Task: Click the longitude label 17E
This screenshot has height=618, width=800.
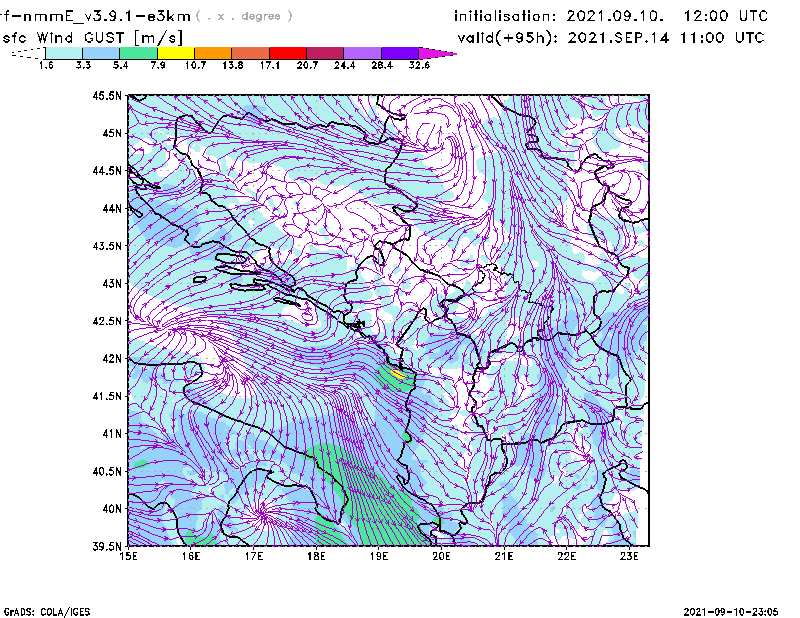Action: click(254, 556)
